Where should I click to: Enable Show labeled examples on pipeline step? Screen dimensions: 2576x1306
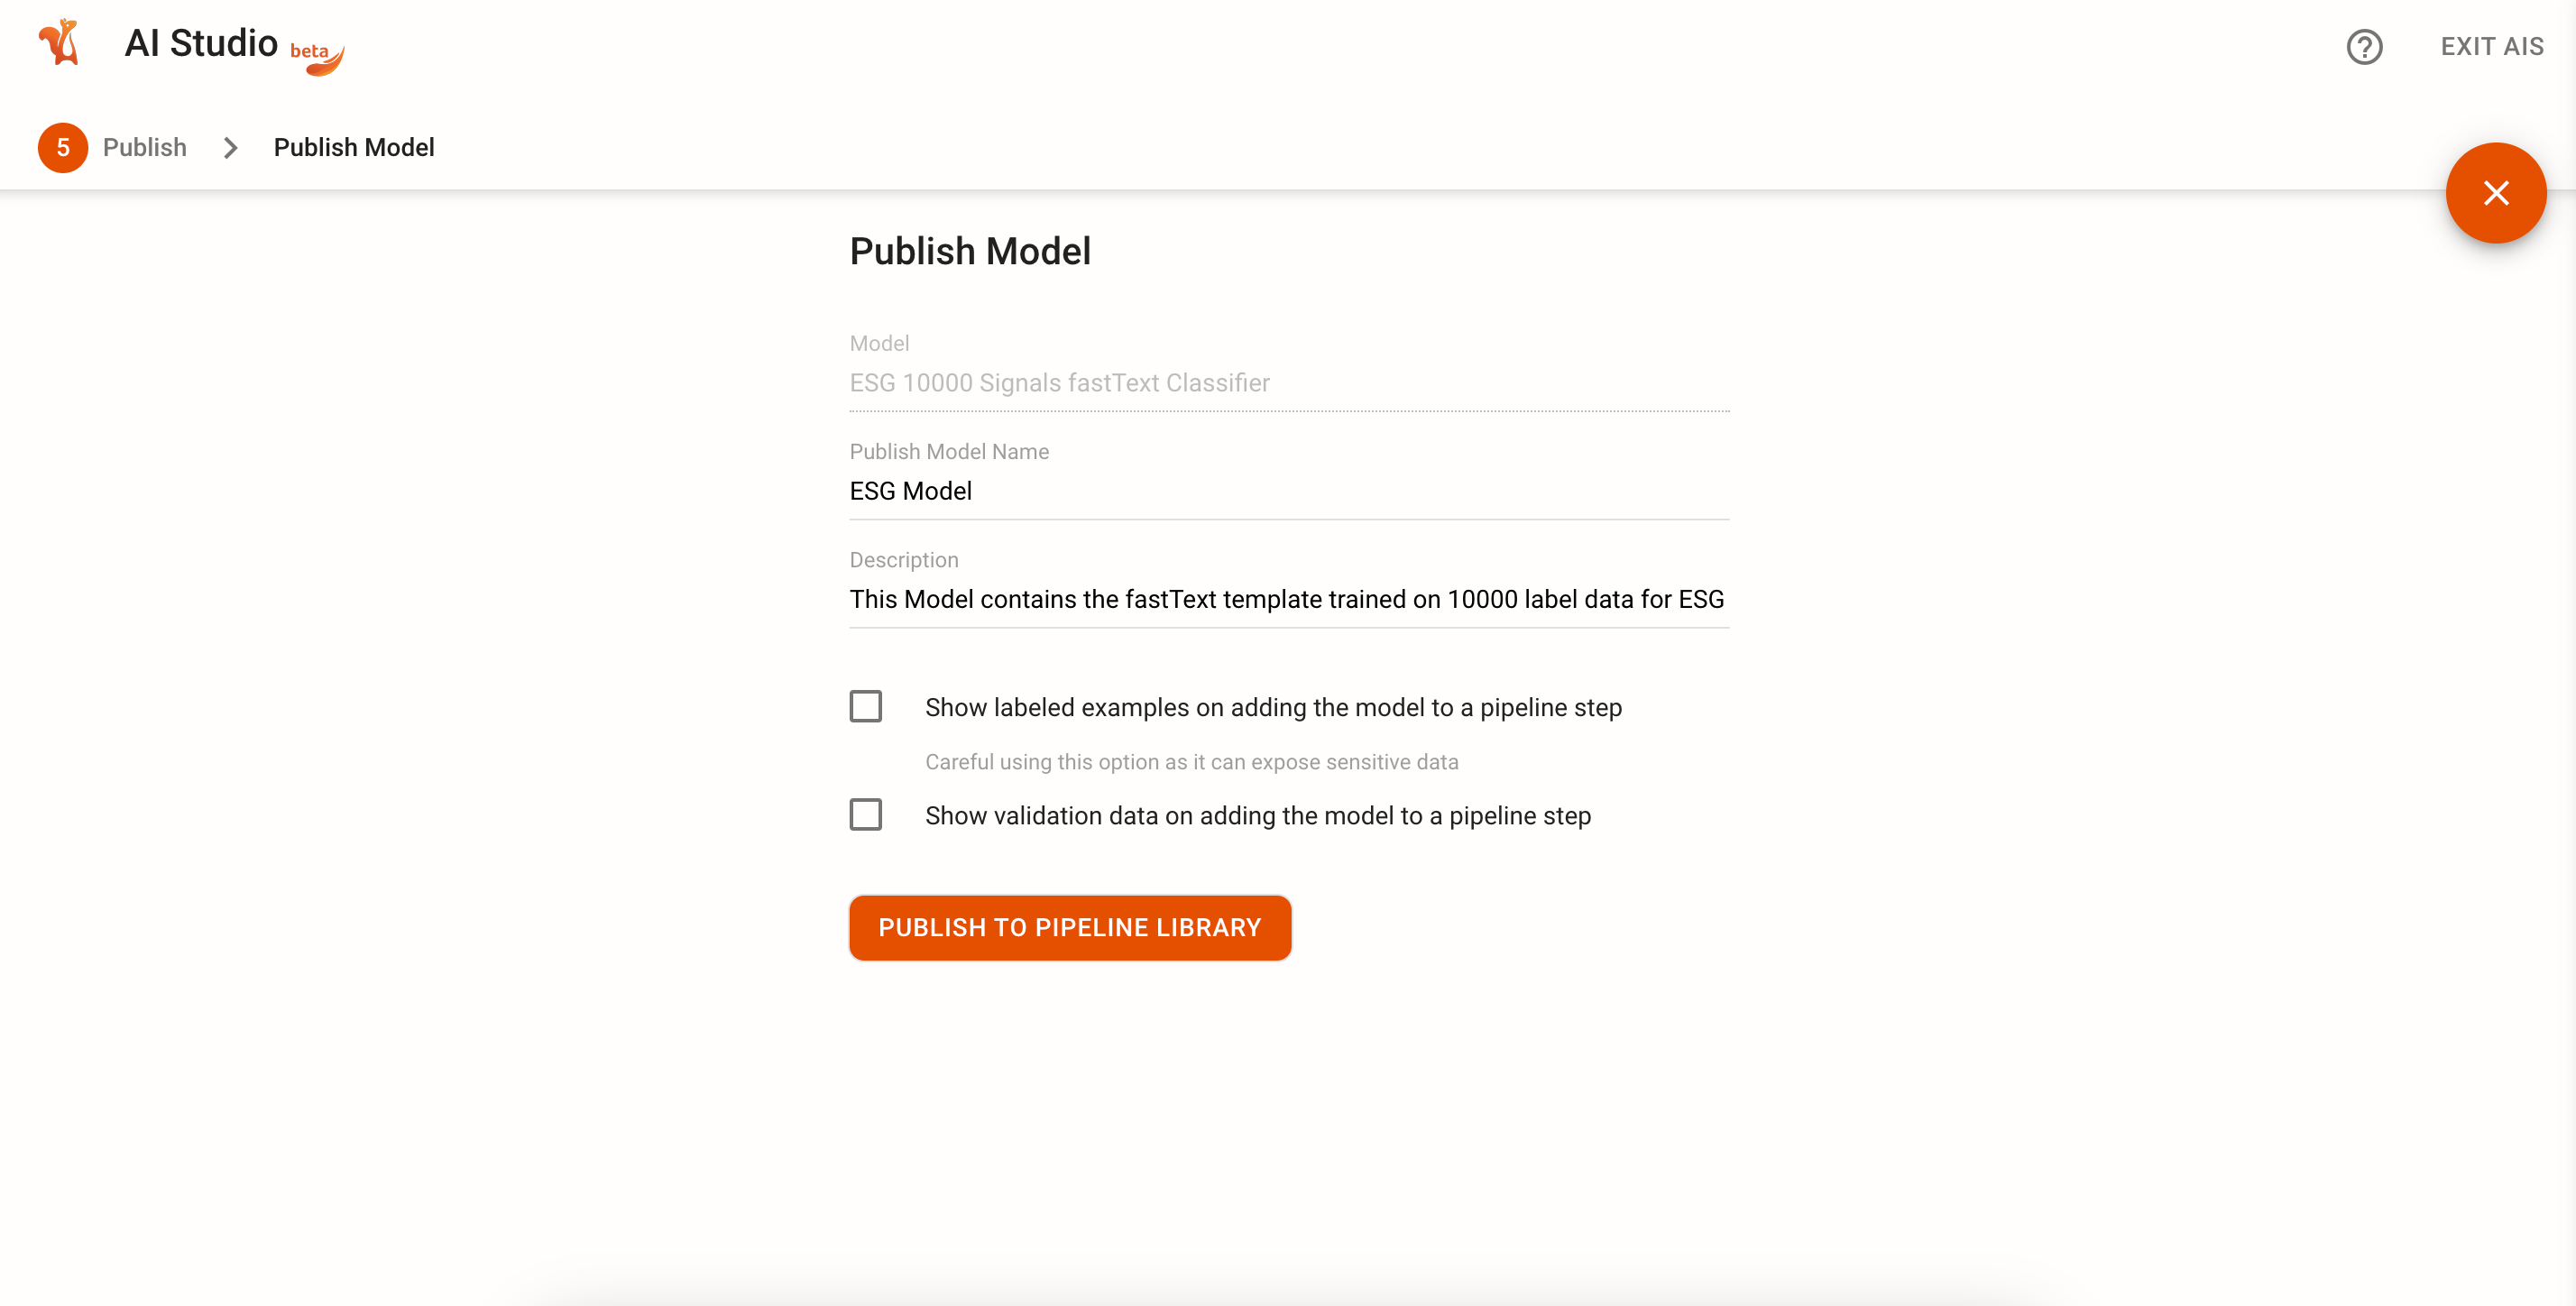[866, 706]
